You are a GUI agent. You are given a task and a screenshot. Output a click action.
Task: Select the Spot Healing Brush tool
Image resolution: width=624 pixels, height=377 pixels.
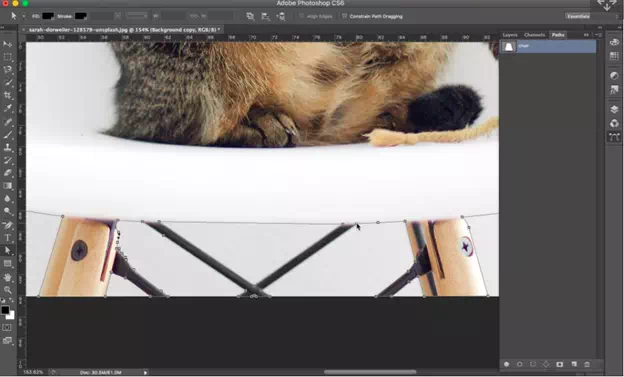8,121
